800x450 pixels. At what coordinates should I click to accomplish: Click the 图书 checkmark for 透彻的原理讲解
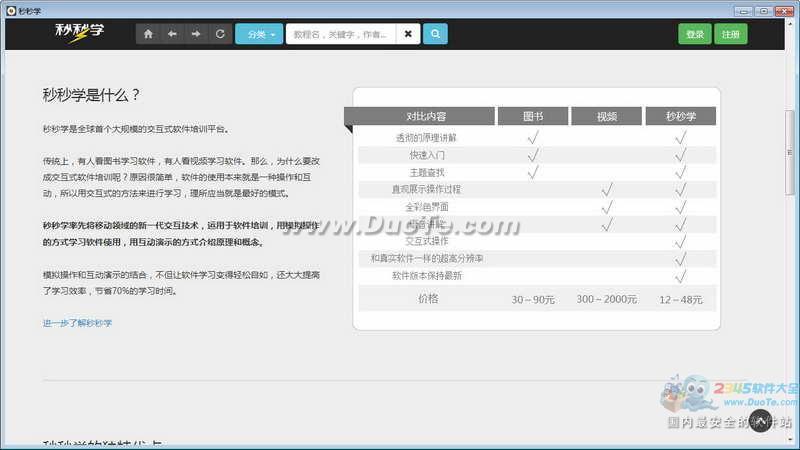coord(533,137)
